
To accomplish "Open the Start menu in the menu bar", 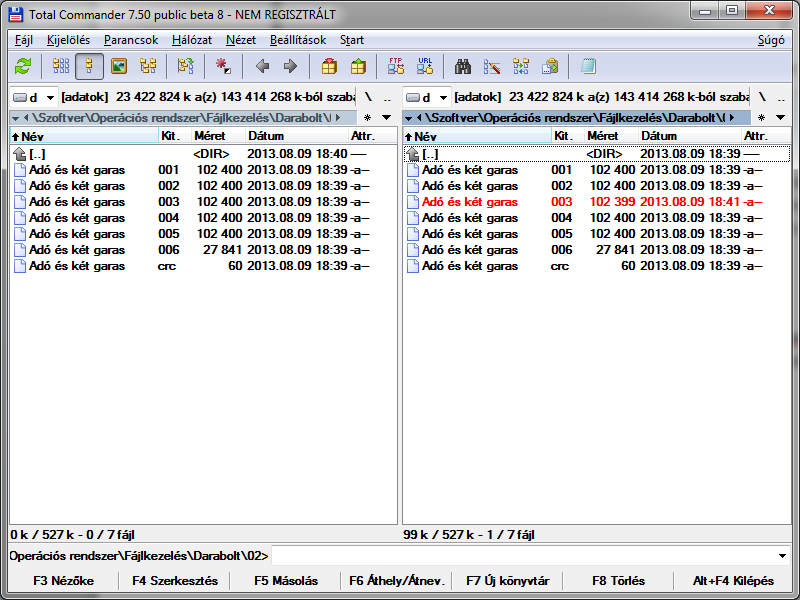I will [x=352, y=40].
